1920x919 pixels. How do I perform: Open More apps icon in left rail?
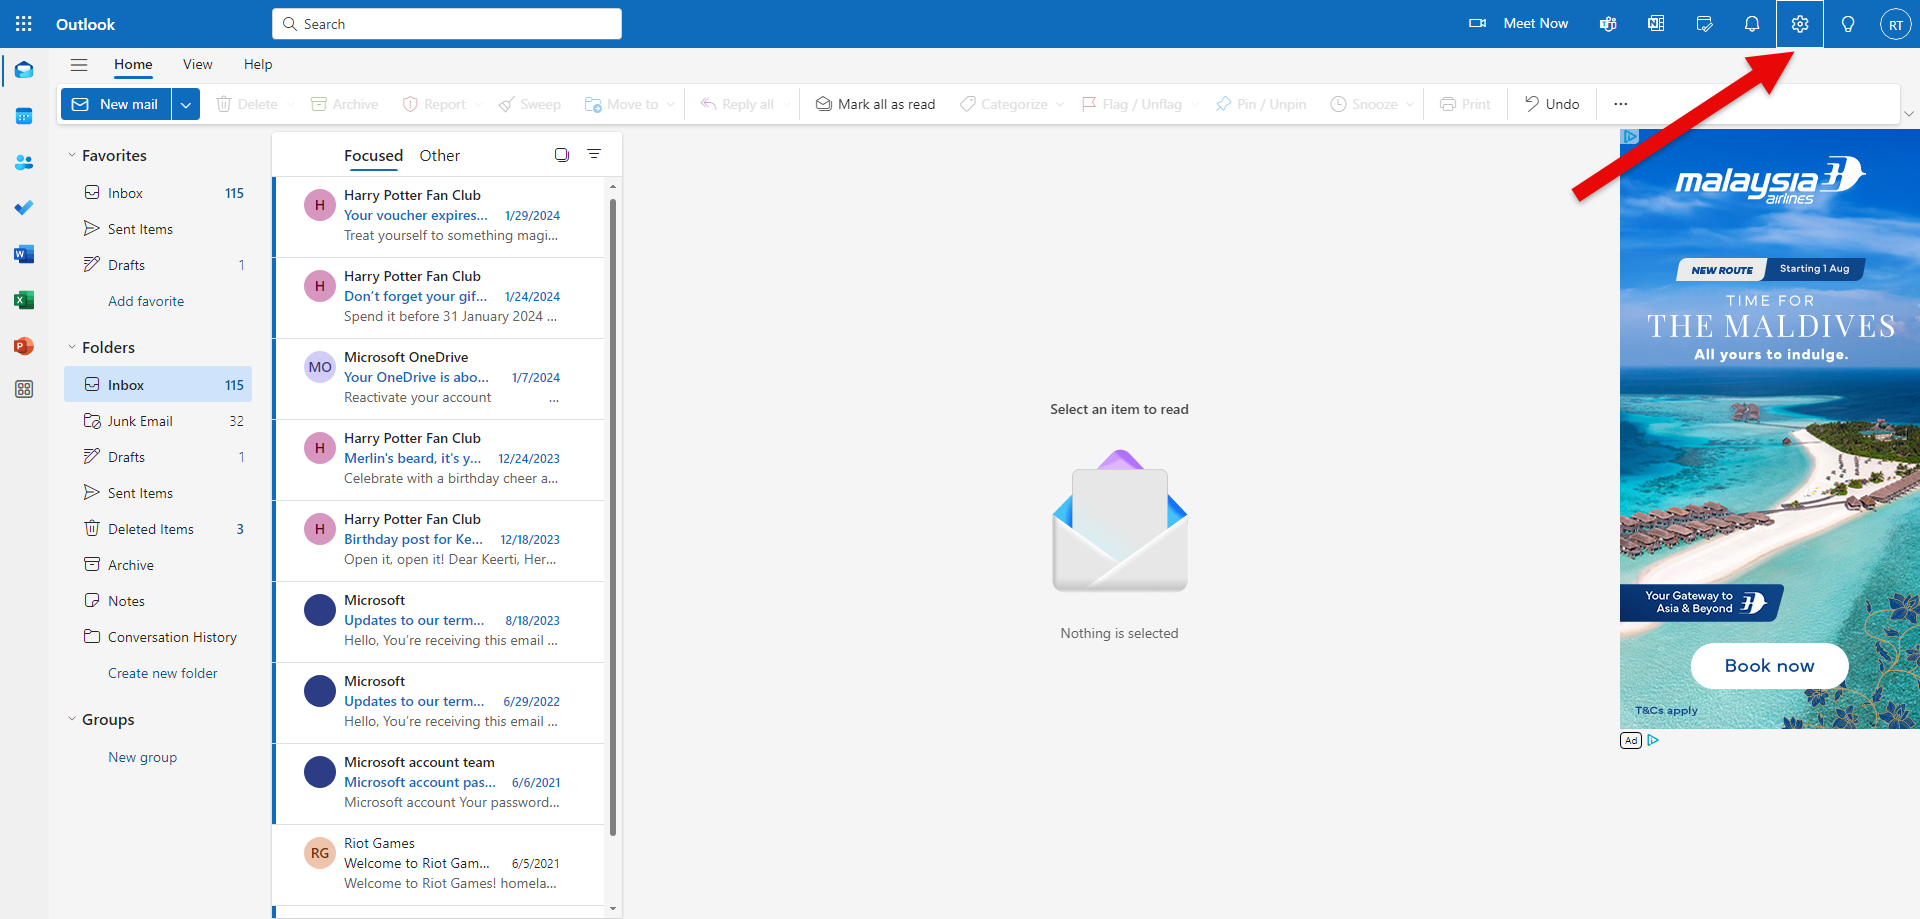click(x=24, y=389)
